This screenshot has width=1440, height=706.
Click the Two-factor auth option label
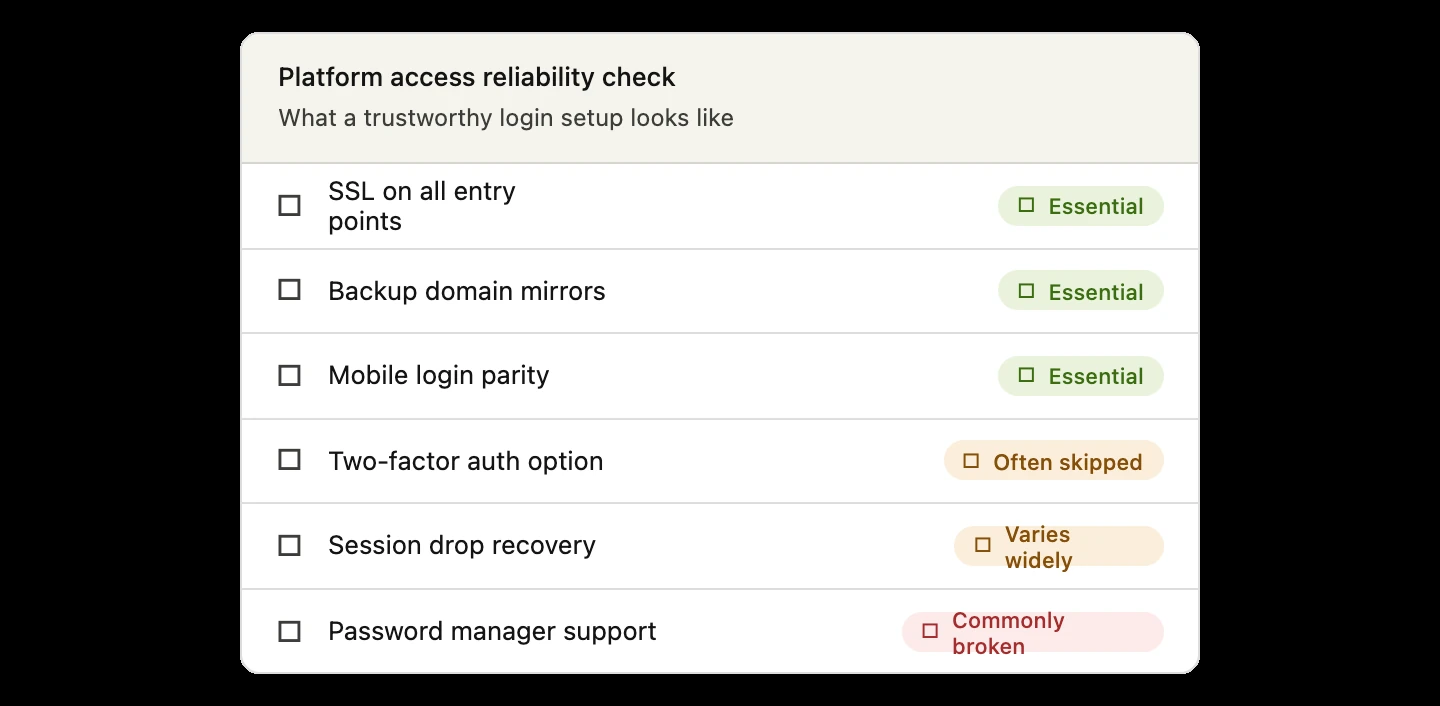[x=466, y=461]
